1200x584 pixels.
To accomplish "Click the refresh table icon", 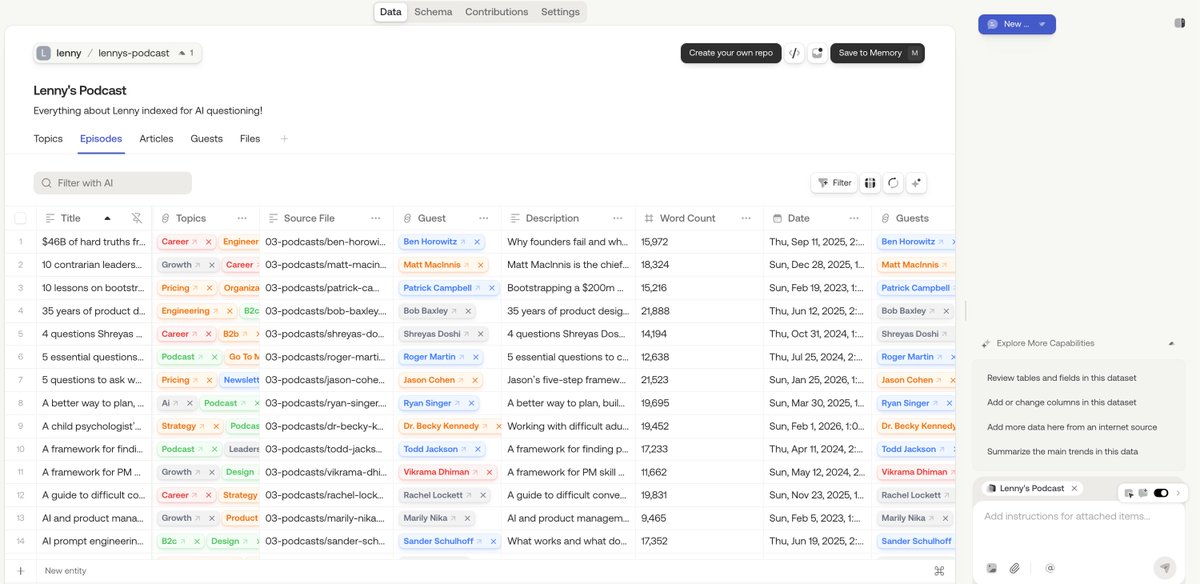I will coord(893,183).
